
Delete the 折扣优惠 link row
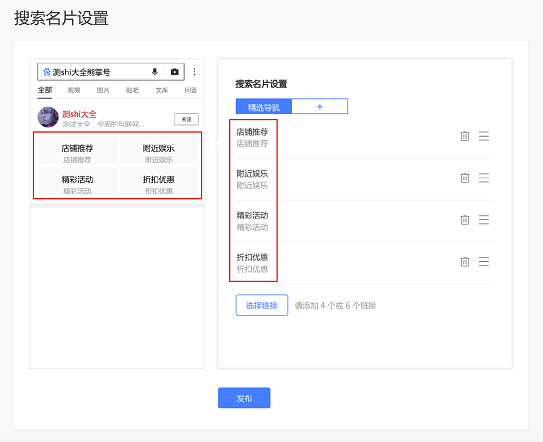465,262
